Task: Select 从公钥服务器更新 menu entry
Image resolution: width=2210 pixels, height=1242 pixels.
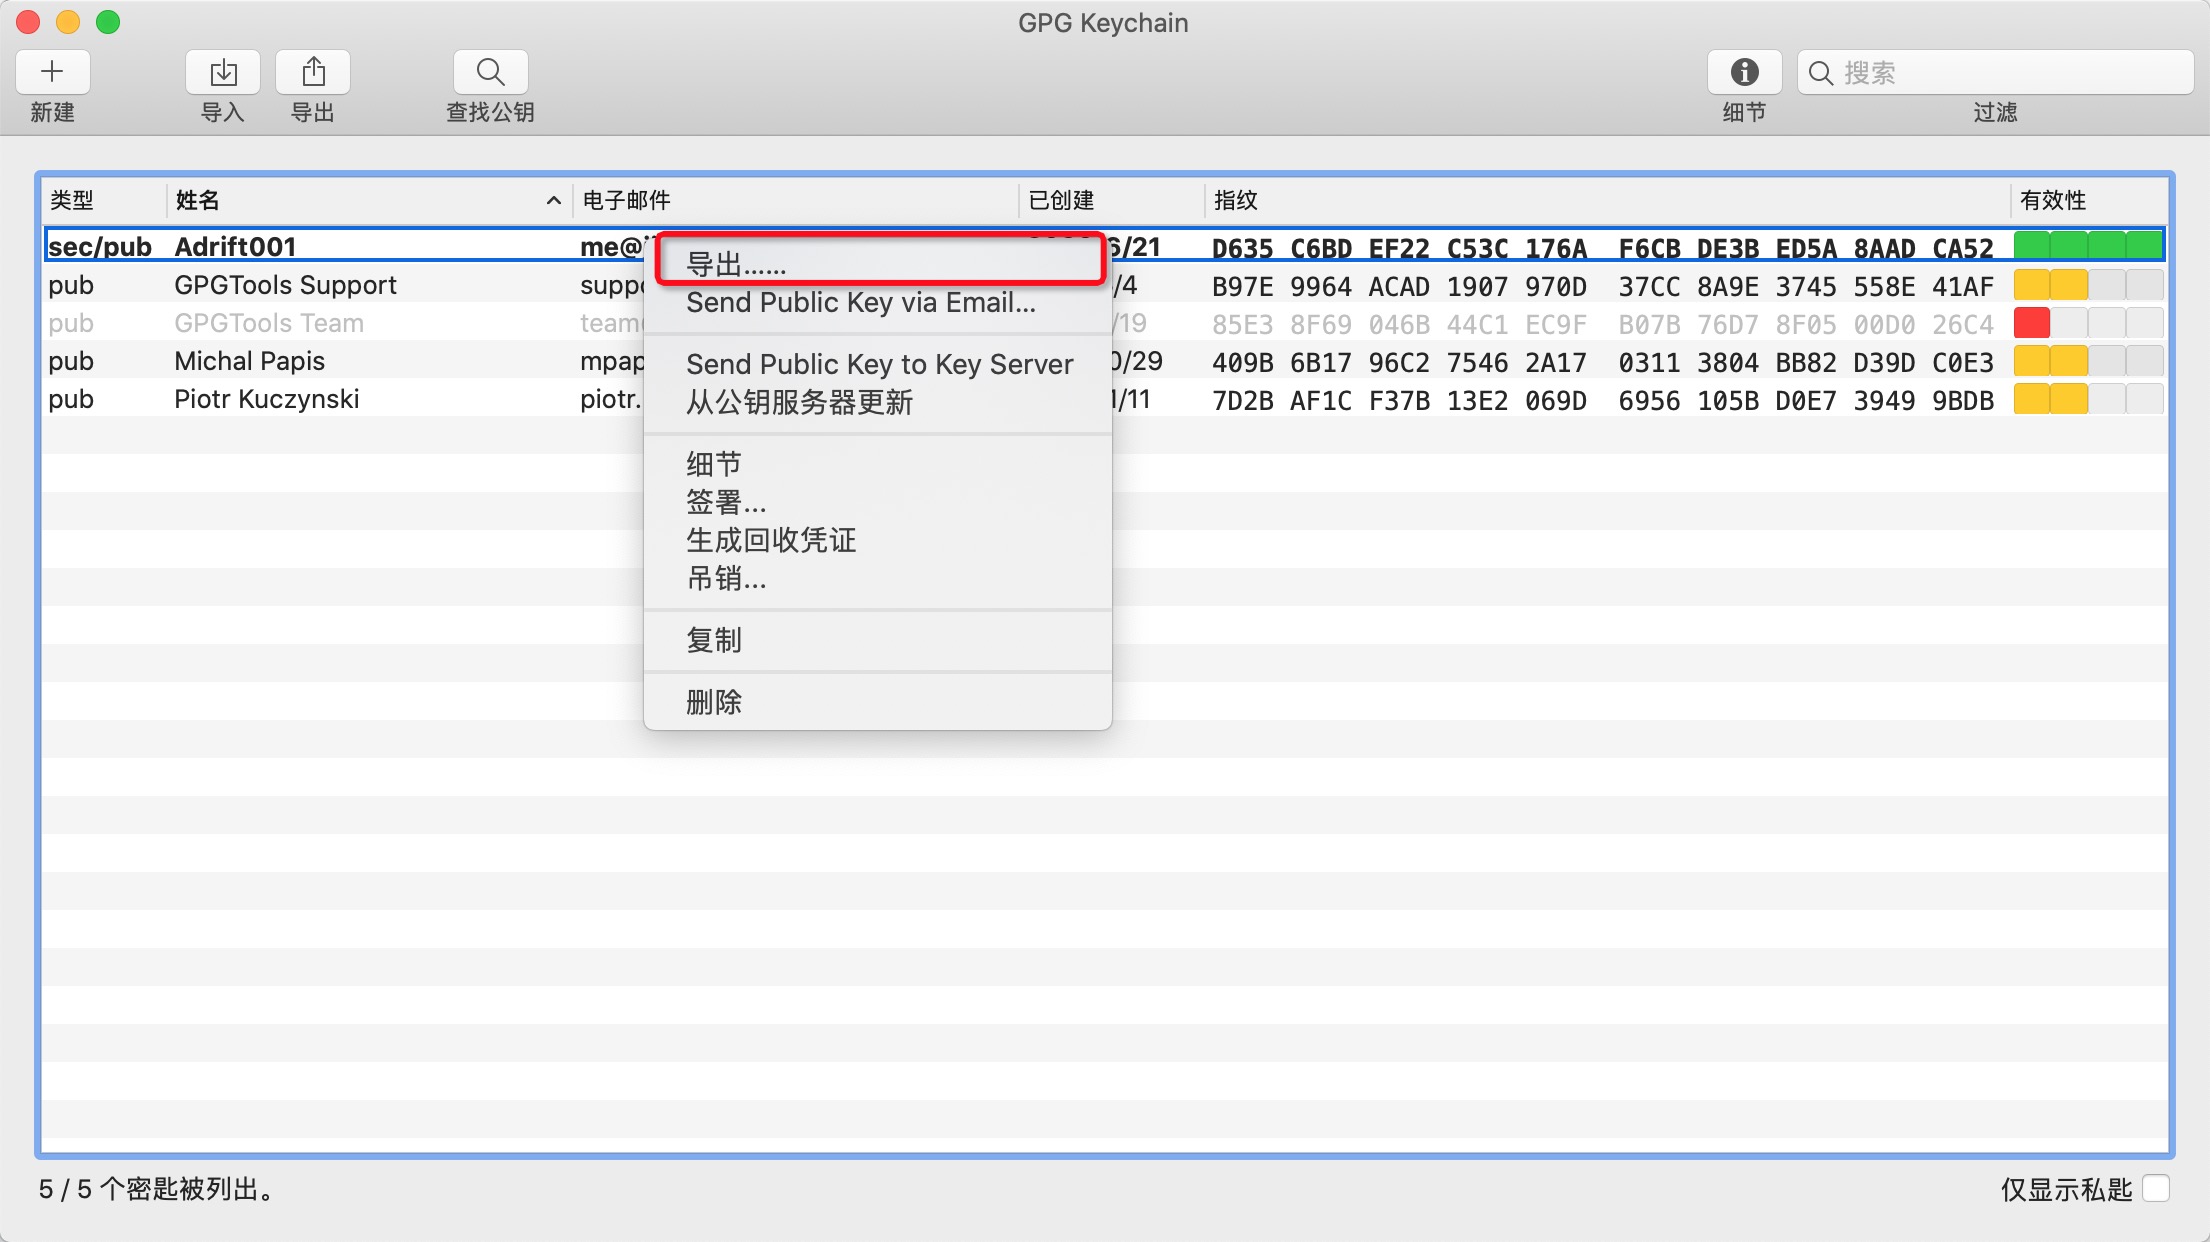Action: point(799,402)
